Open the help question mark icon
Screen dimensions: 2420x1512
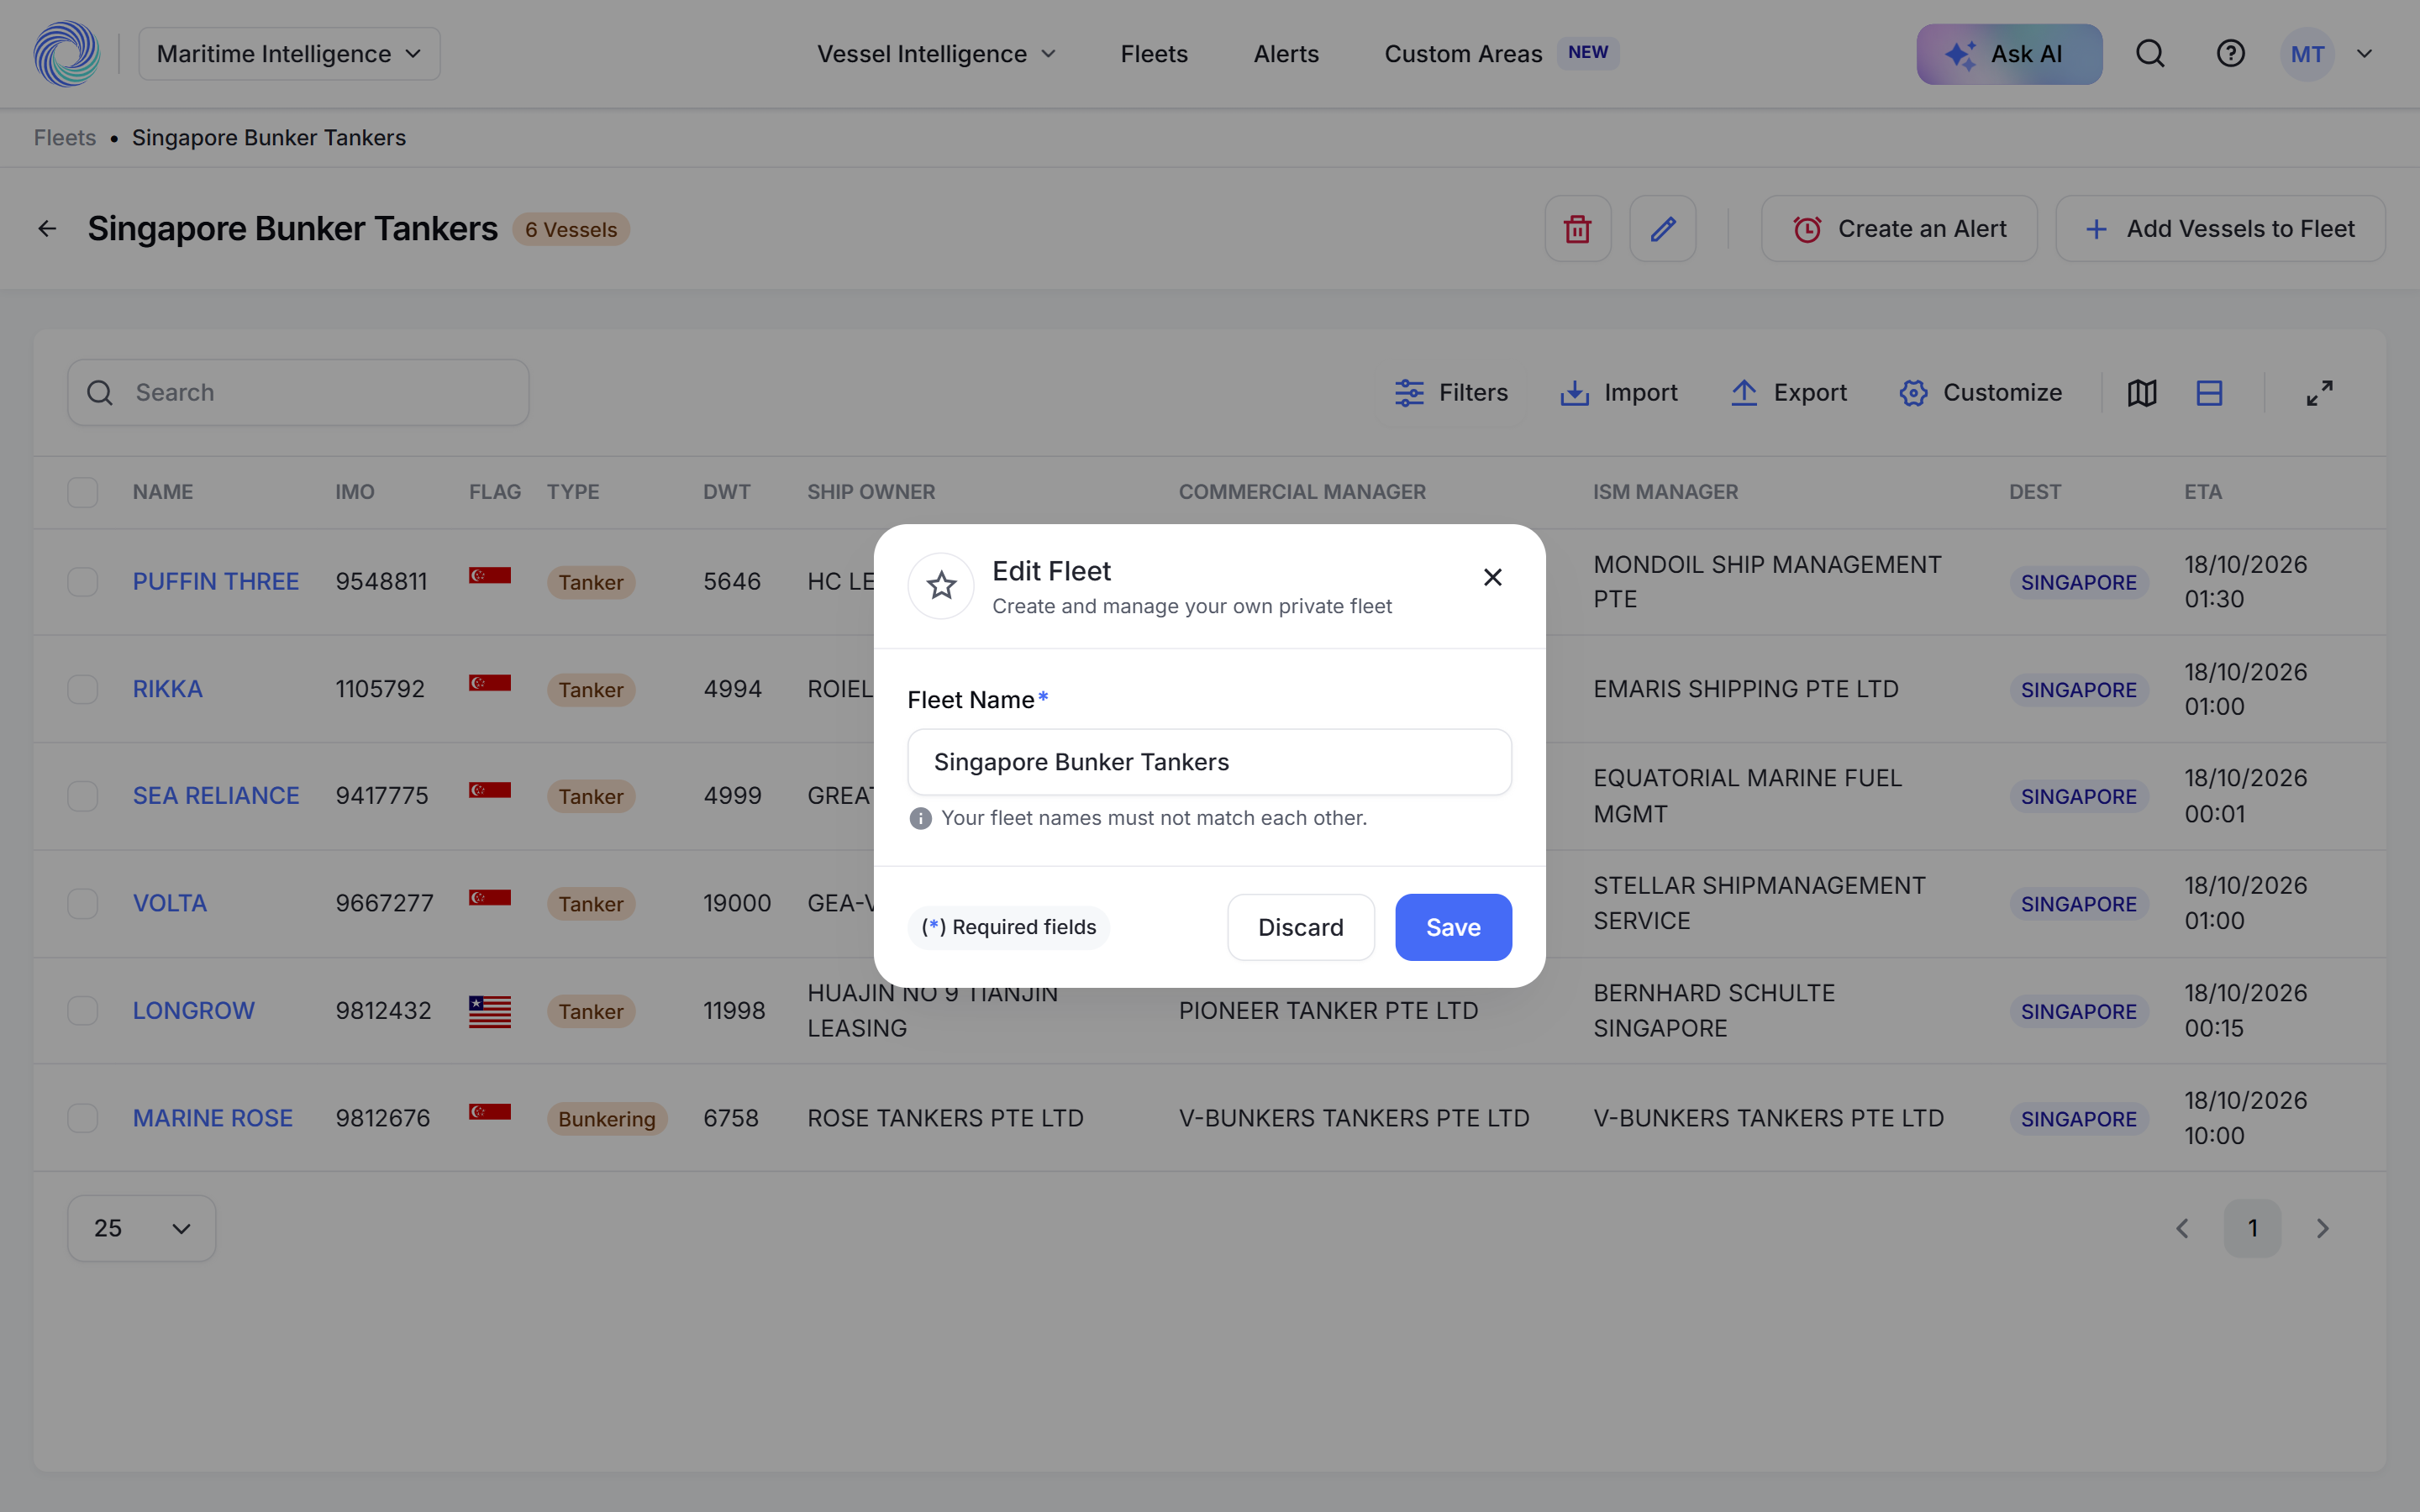2230,54
